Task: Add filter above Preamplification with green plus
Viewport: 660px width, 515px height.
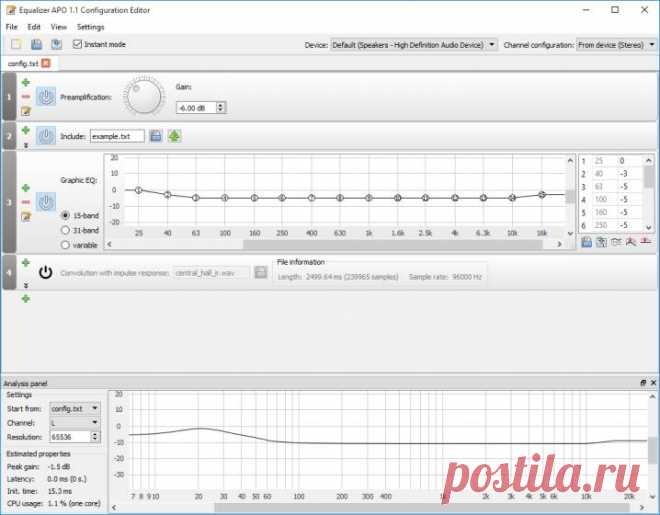Action: pos(26,82)
